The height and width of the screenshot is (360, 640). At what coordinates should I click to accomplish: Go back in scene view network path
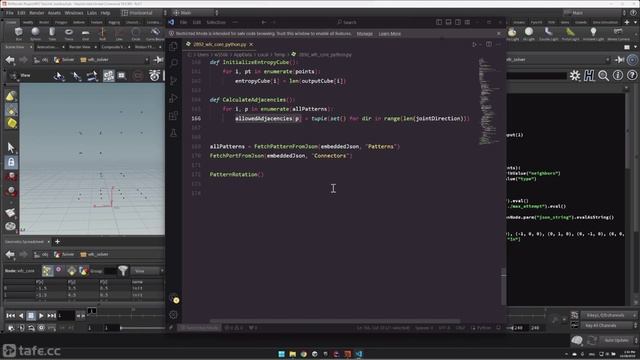pos(10,60)
